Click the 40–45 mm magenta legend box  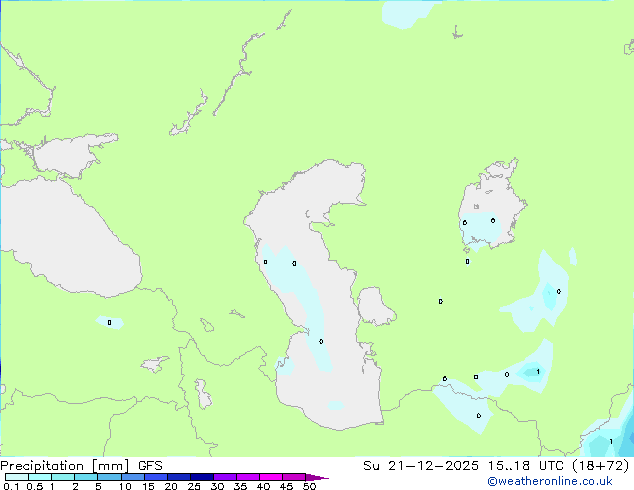(271, 477)
